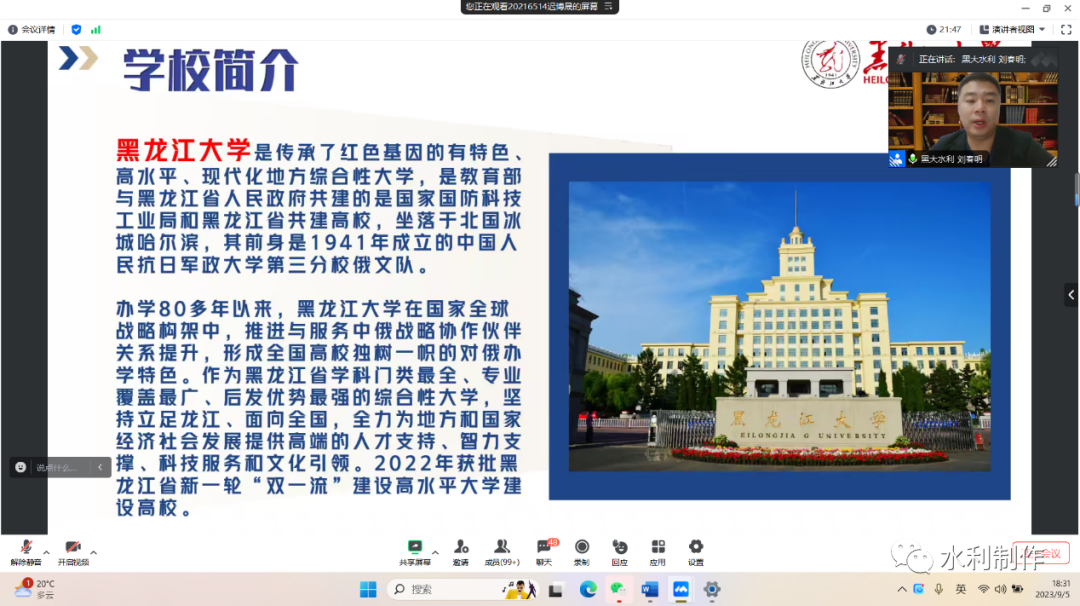This screenshot has height=606, width=1080.
Task: View network signal strength bars
Action: [x=96, y=30]
